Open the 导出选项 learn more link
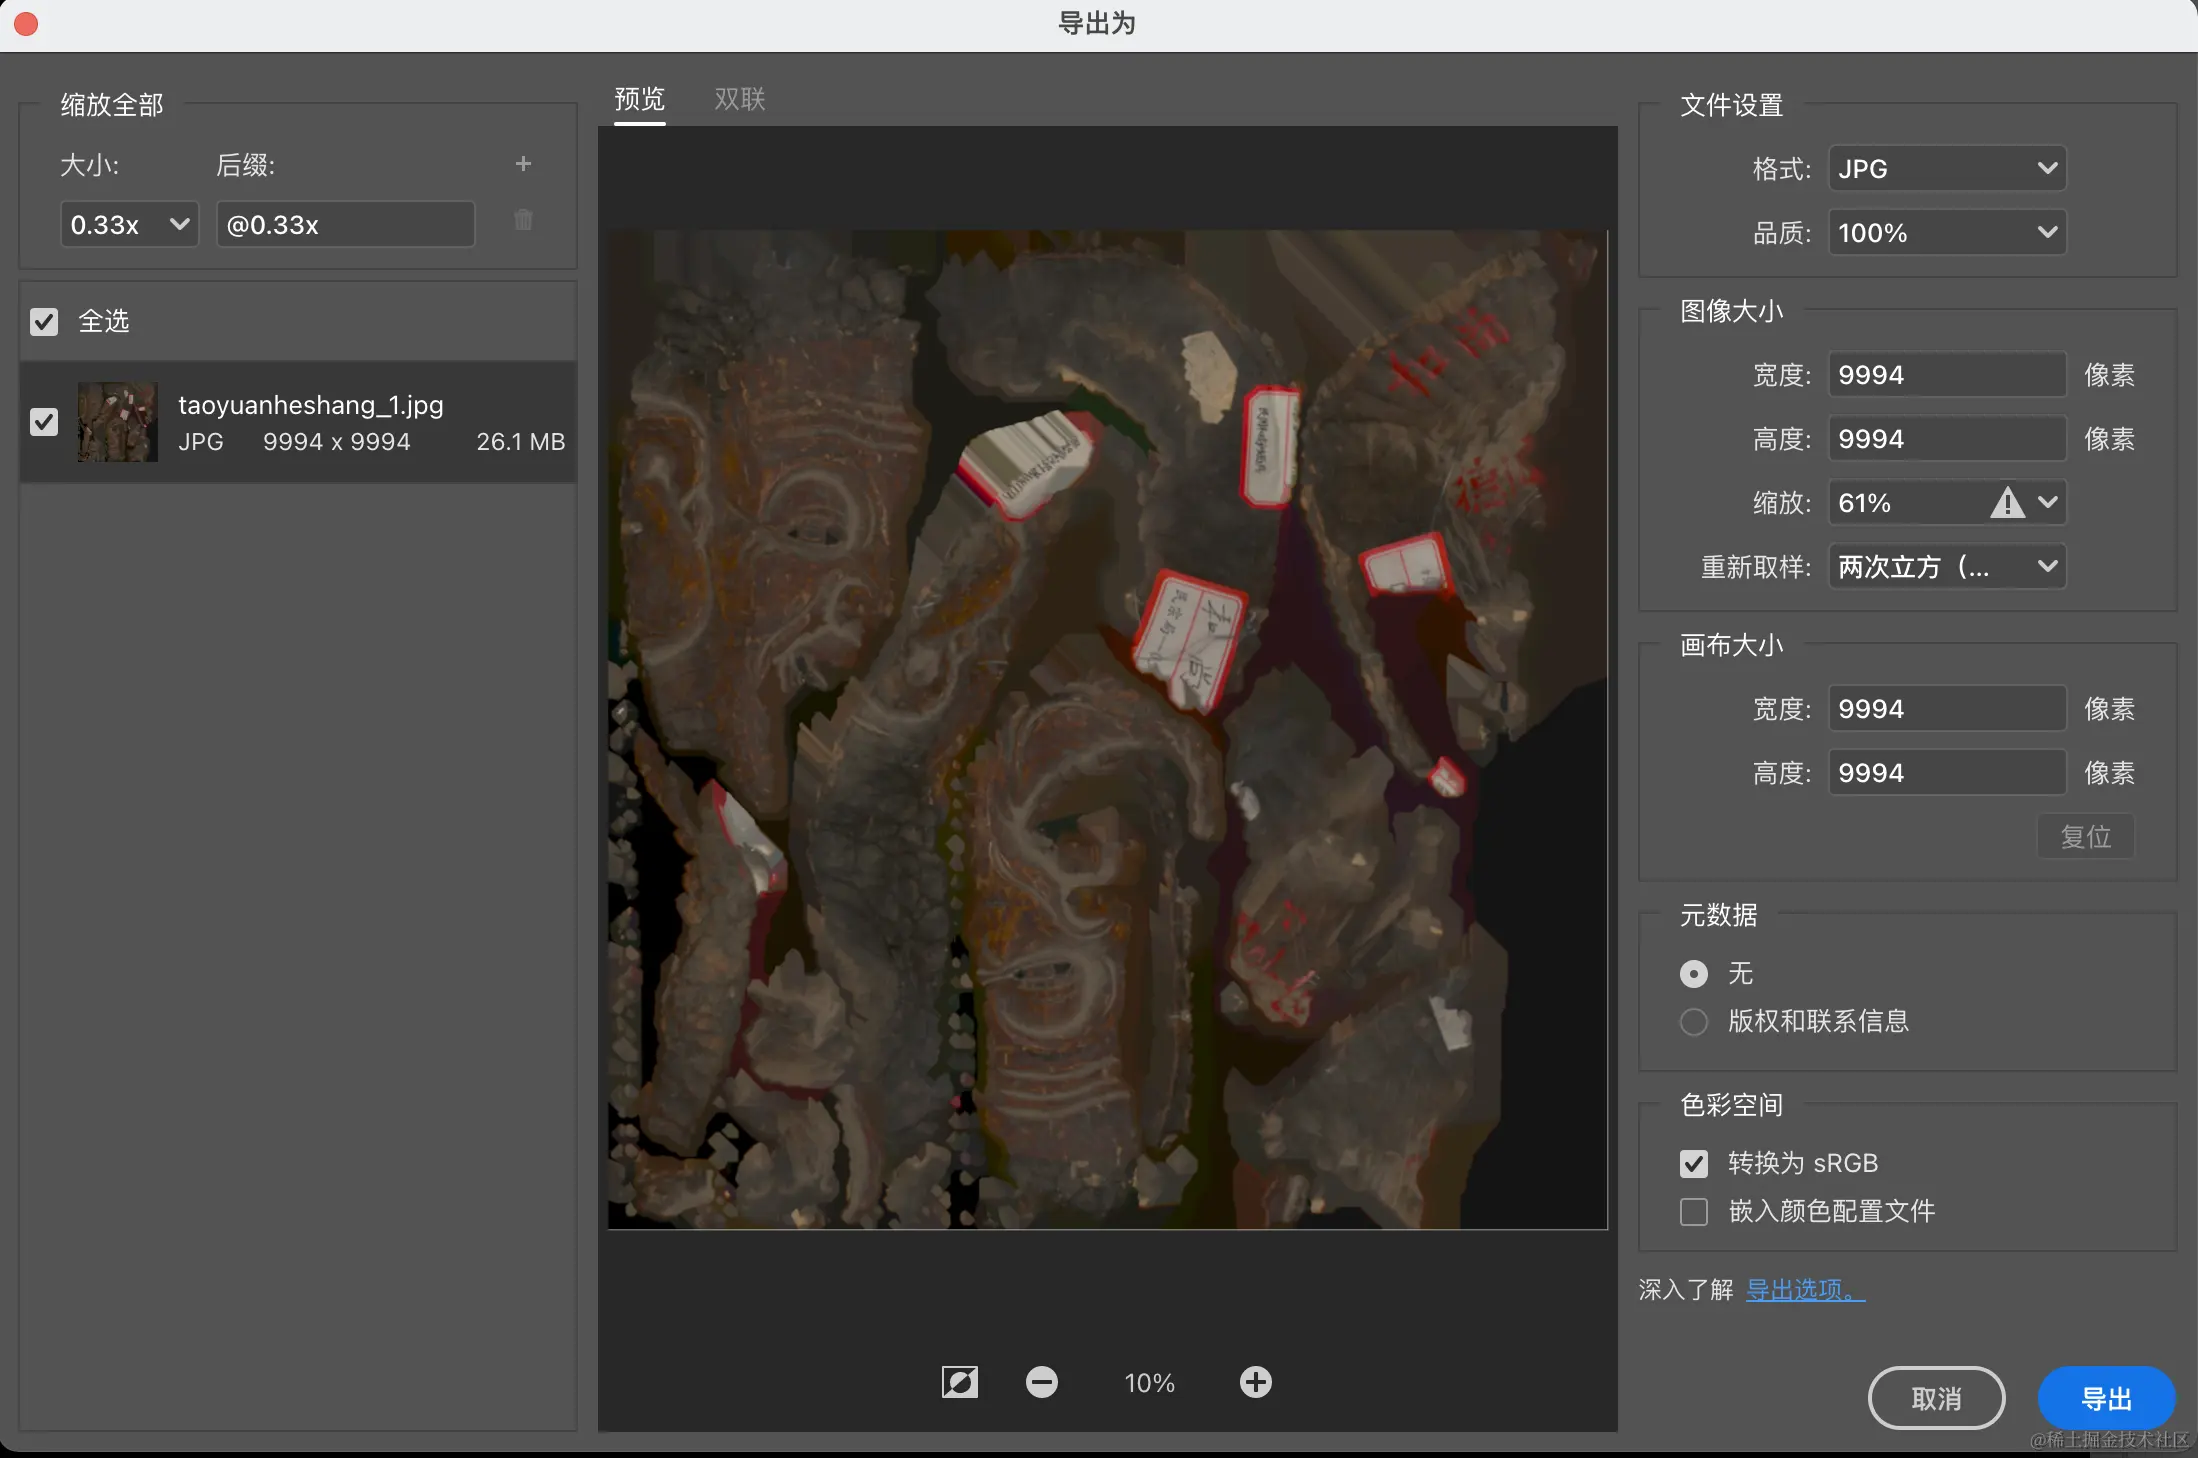2198x1458 pixels. tap(1804, 1289)
